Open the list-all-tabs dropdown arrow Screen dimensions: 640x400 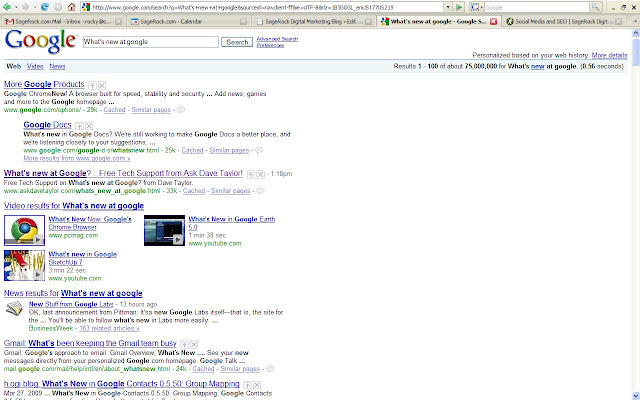(x=636, y=22)
